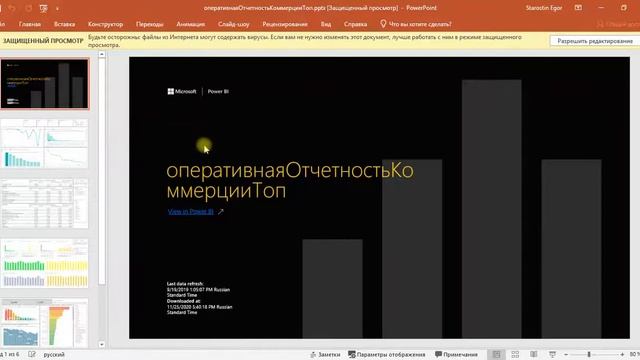Click the 'ЗАЩИЩЕННЫЙ ПРОСМОТР' label
This screenshot has width=640, height=360.
tap(43, 41)
